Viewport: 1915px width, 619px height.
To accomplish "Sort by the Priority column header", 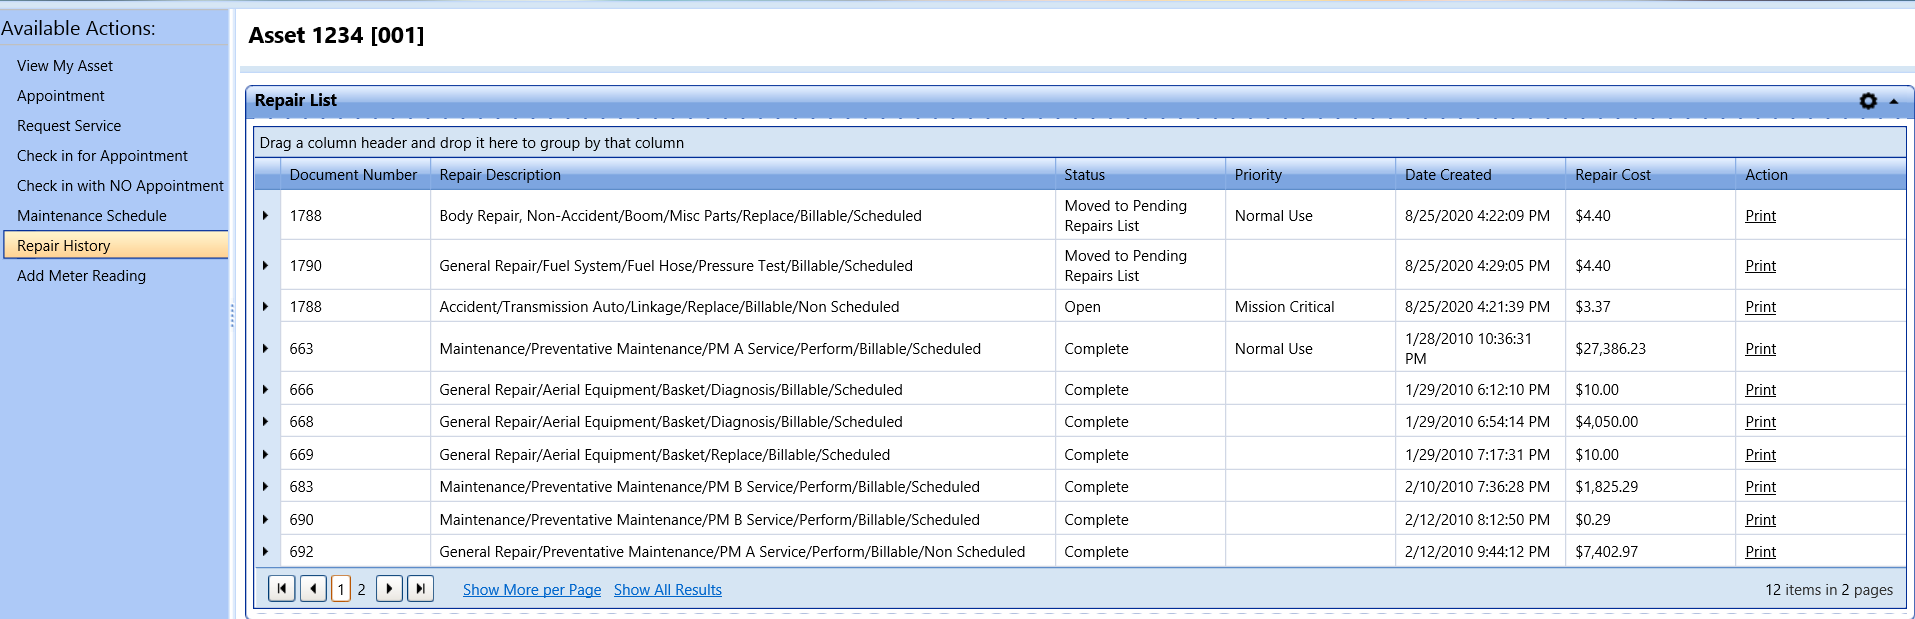I will 1310,174.
